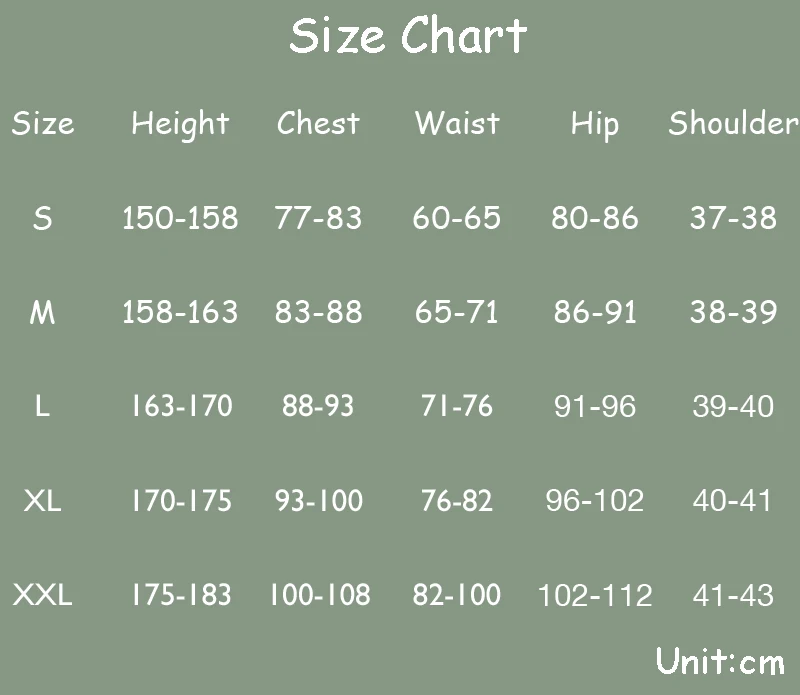Select the M size row label
800x695 pixels.
click(x=42, y=312)
